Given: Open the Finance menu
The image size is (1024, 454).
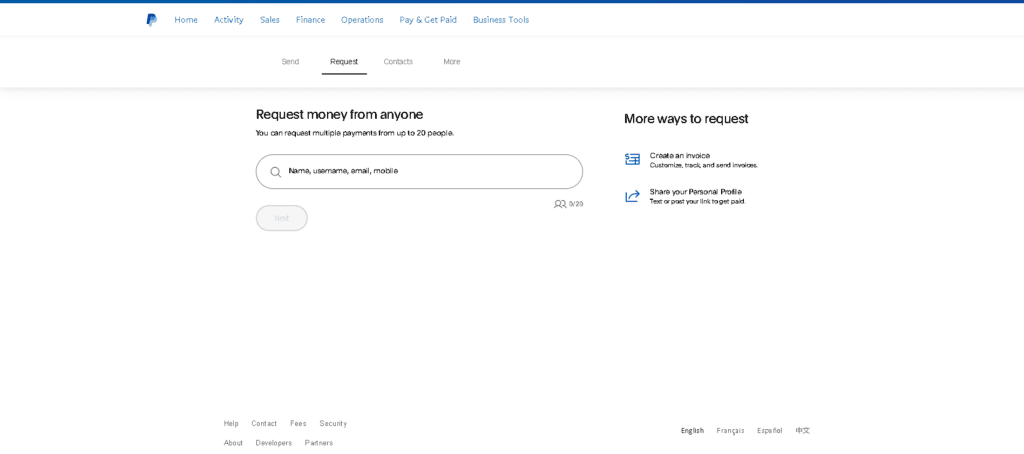Looking at the screenshot, I should click(x=310, y=20).
